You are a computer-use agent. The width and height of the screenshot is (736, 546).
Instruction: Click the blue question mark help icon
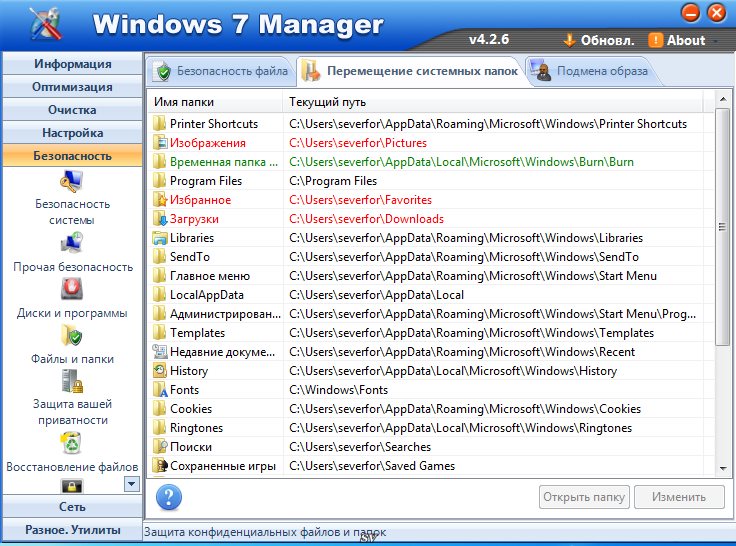[x=169, y=497]
